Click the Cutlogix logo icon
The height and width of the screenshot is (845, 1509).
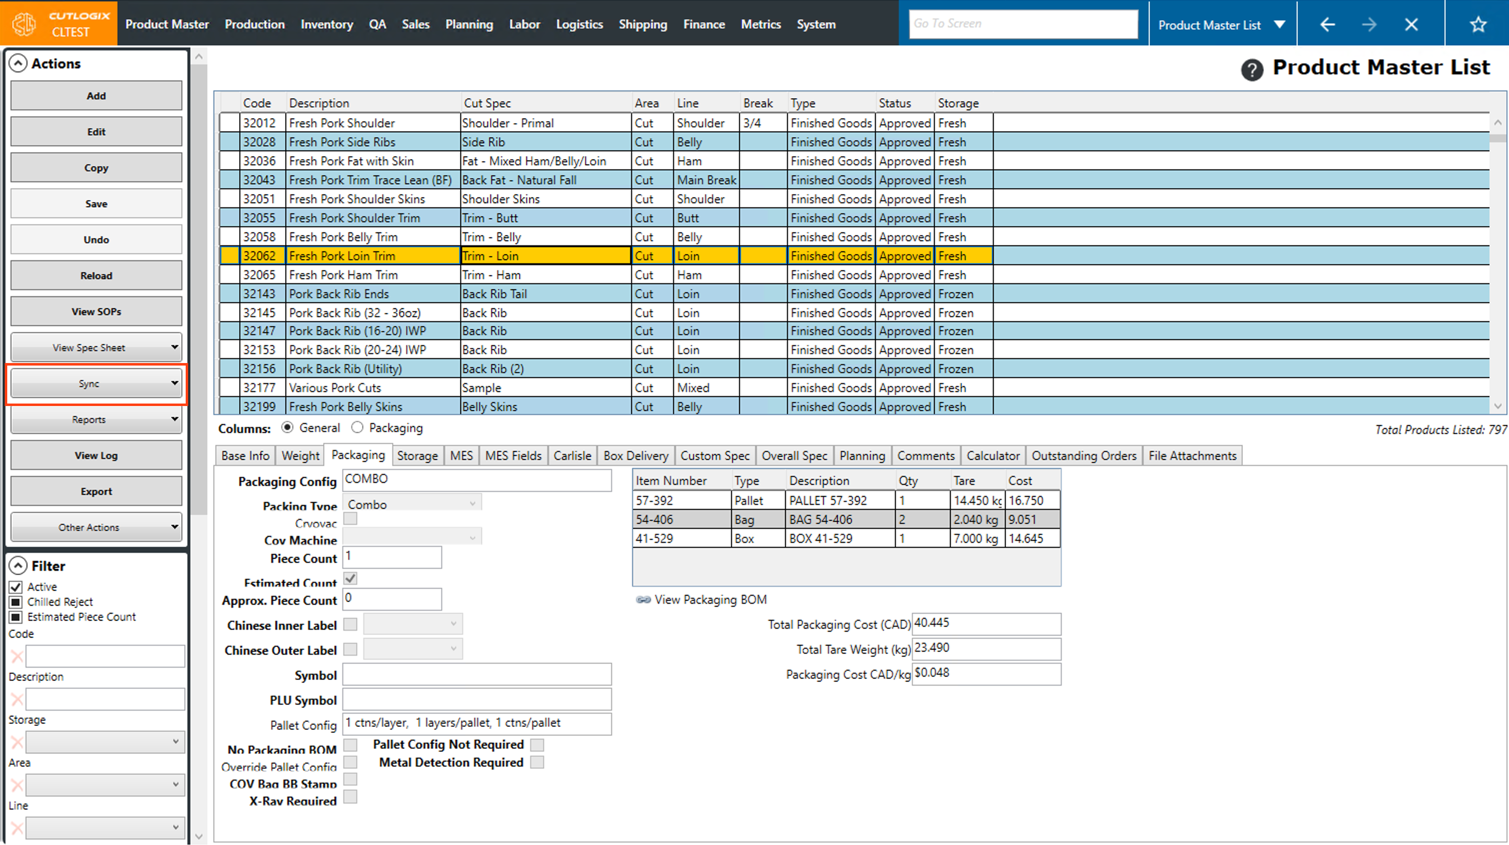click(24, 23)
